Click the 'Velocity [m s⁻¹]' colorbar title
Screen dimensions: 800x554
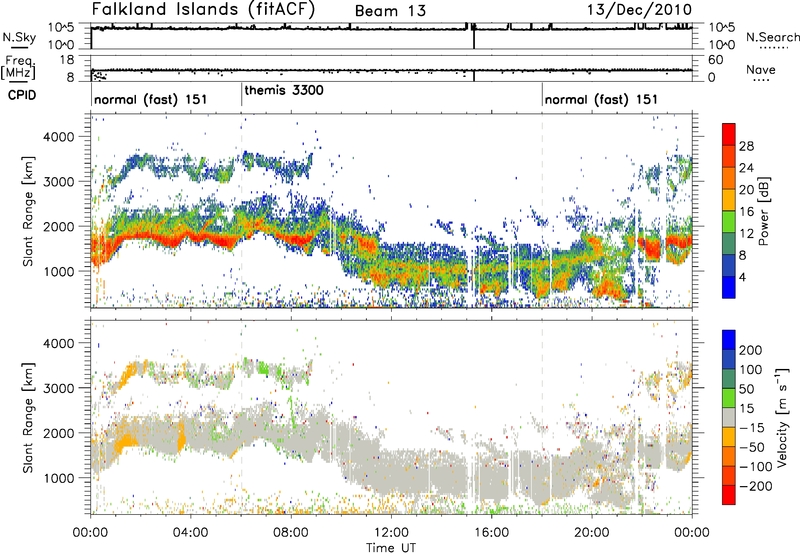[x=782, y=417]
